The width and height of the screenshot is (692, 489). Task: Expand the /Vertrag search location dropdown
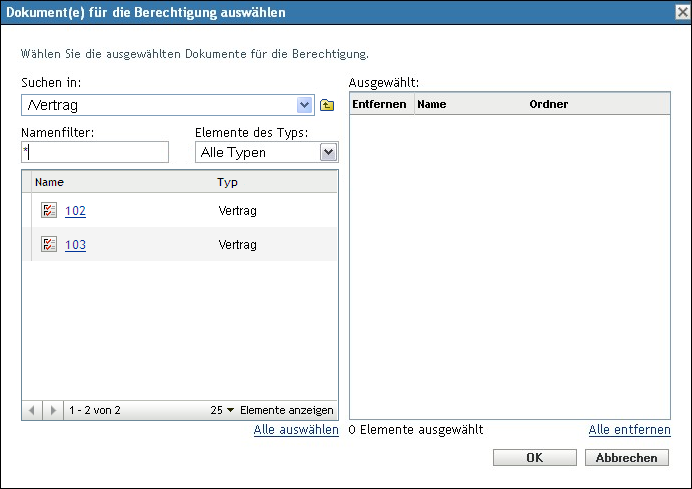coord(305,105)
